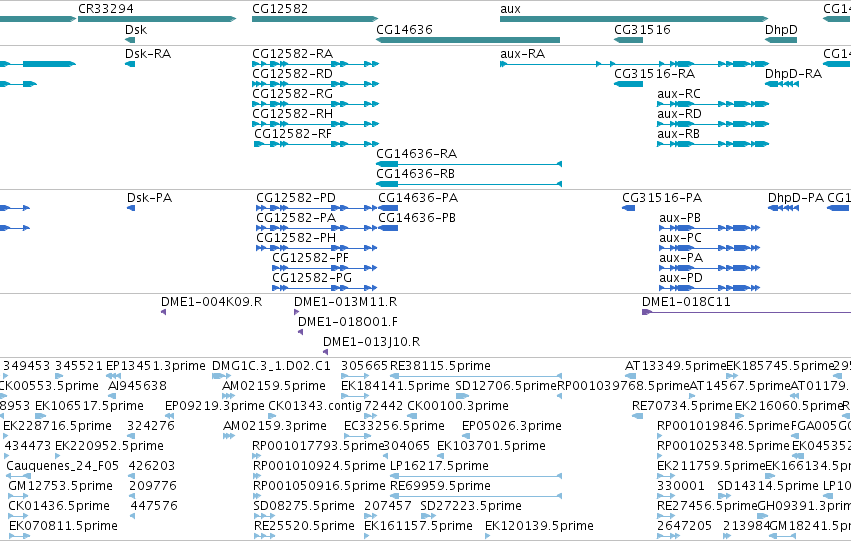851x541 pixels.
Task: Select protein aux-PA
Action: [x=681, y=258]
